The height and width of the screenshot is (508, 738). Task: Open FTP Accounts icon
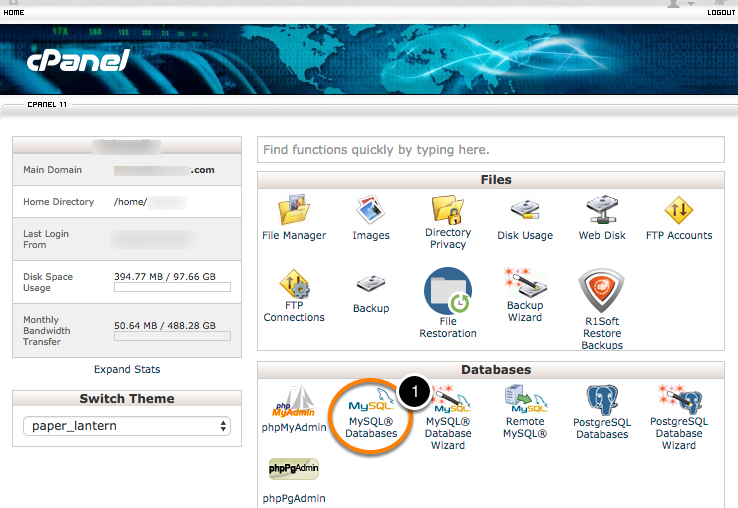tap(679, 210)
